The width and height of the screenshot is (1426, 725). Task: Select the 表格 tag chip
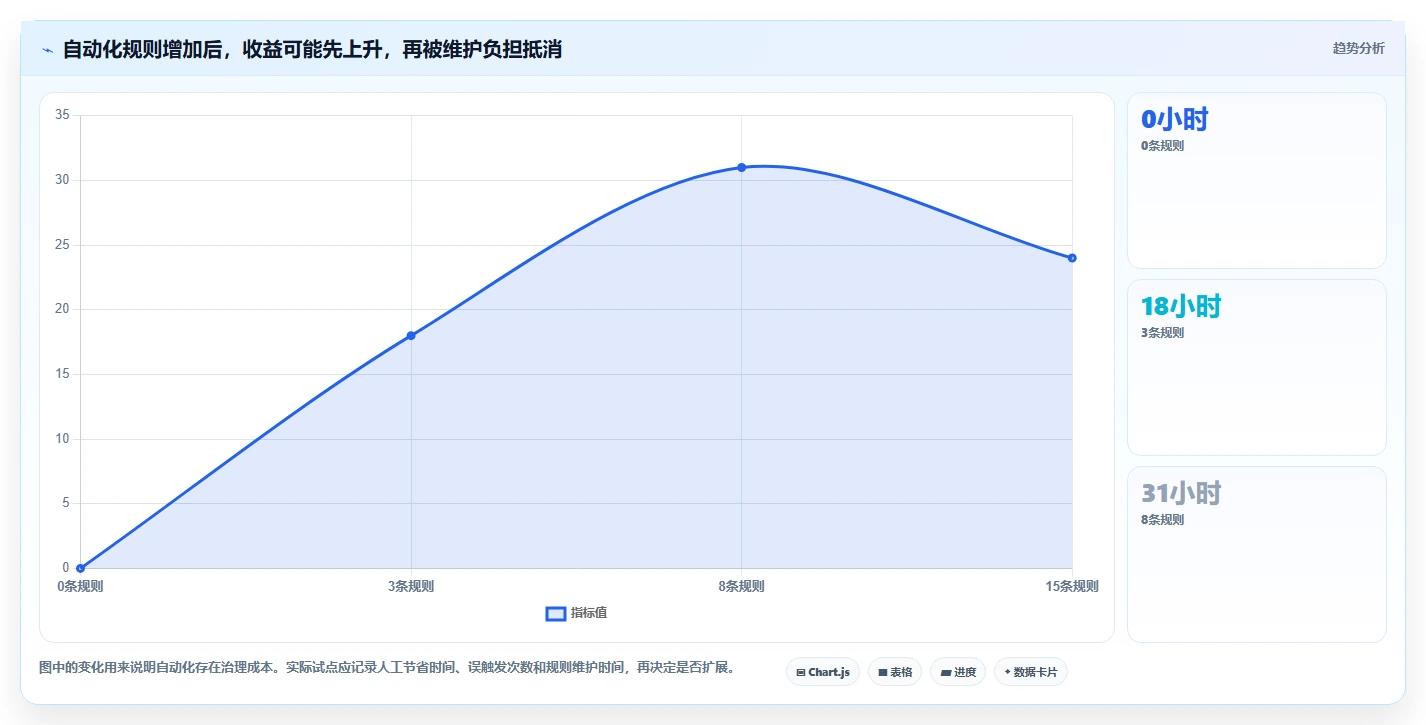(894, 672)
